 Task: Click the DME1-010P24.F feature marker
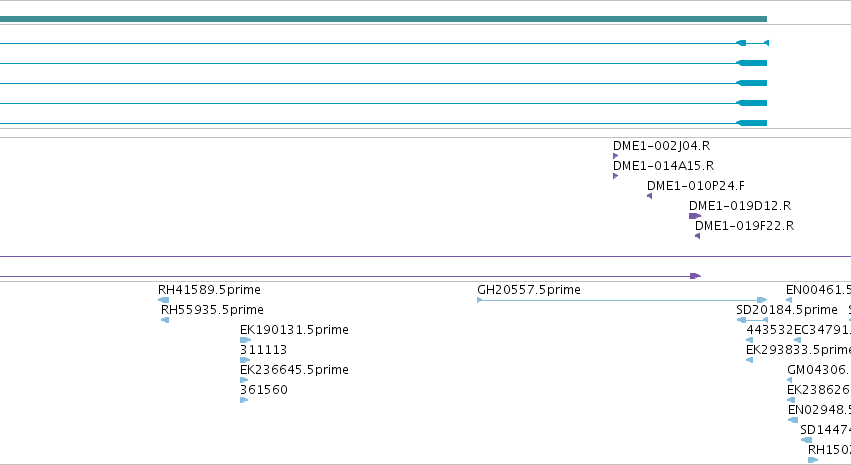(x=650, y=196)
